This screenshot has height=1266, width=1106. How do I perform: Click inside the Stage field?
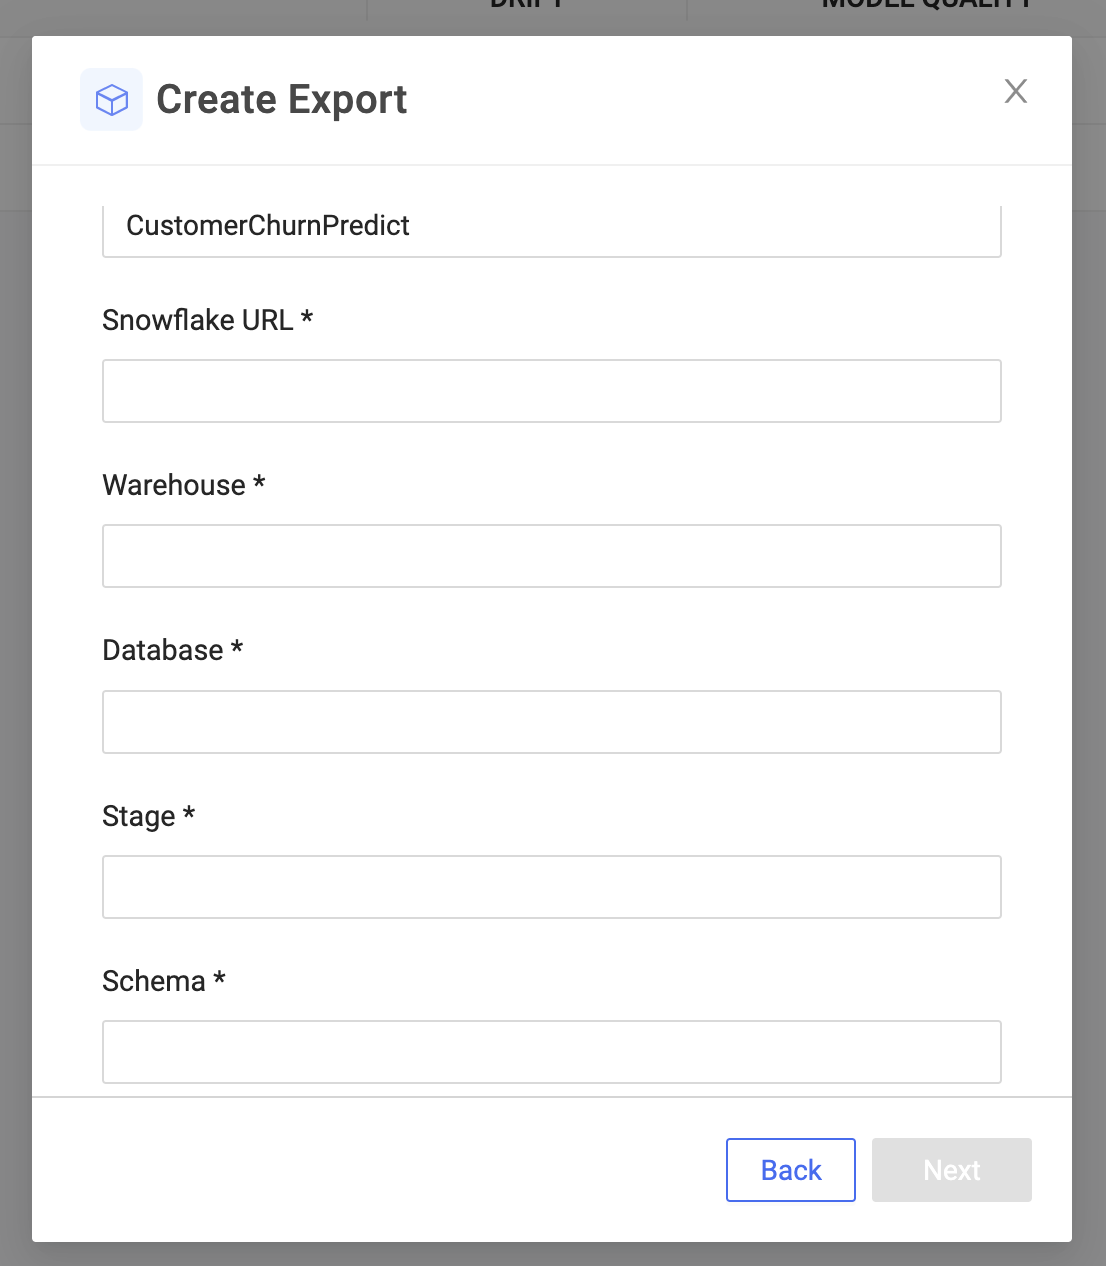point(551,886)
